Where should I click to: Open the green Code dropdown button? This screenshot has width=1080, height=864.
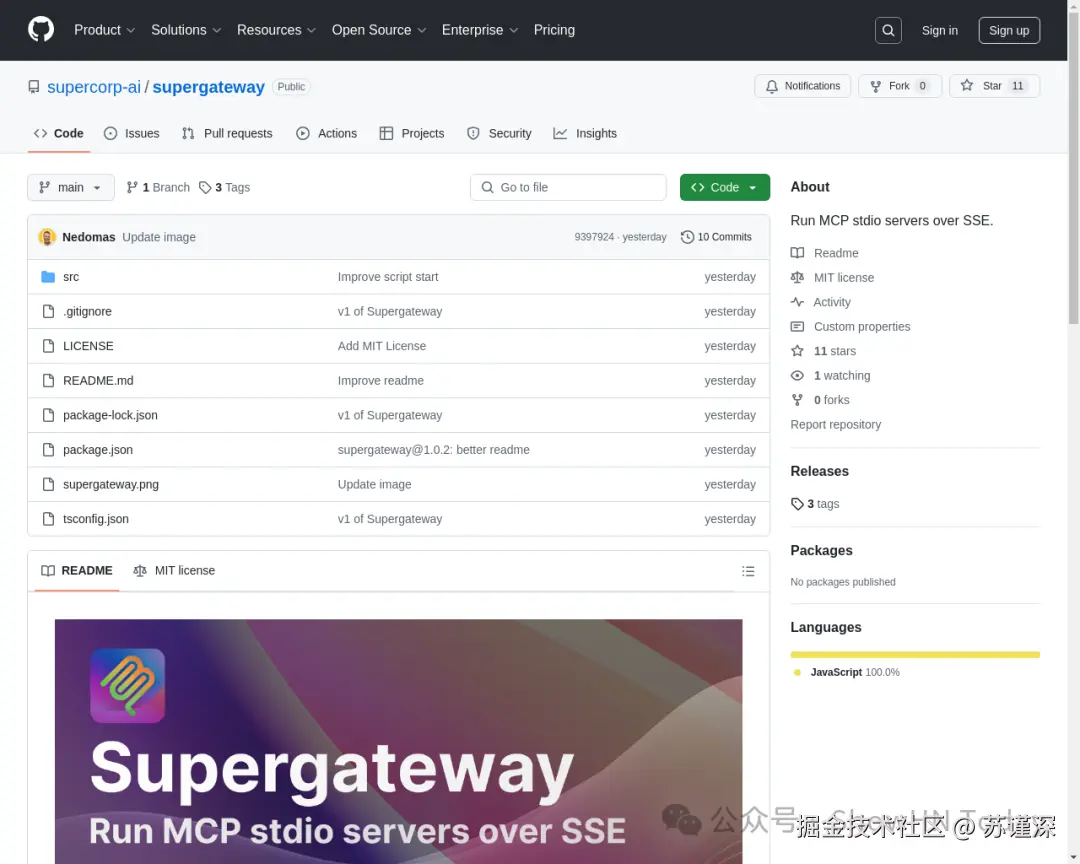tap(725, 187)
